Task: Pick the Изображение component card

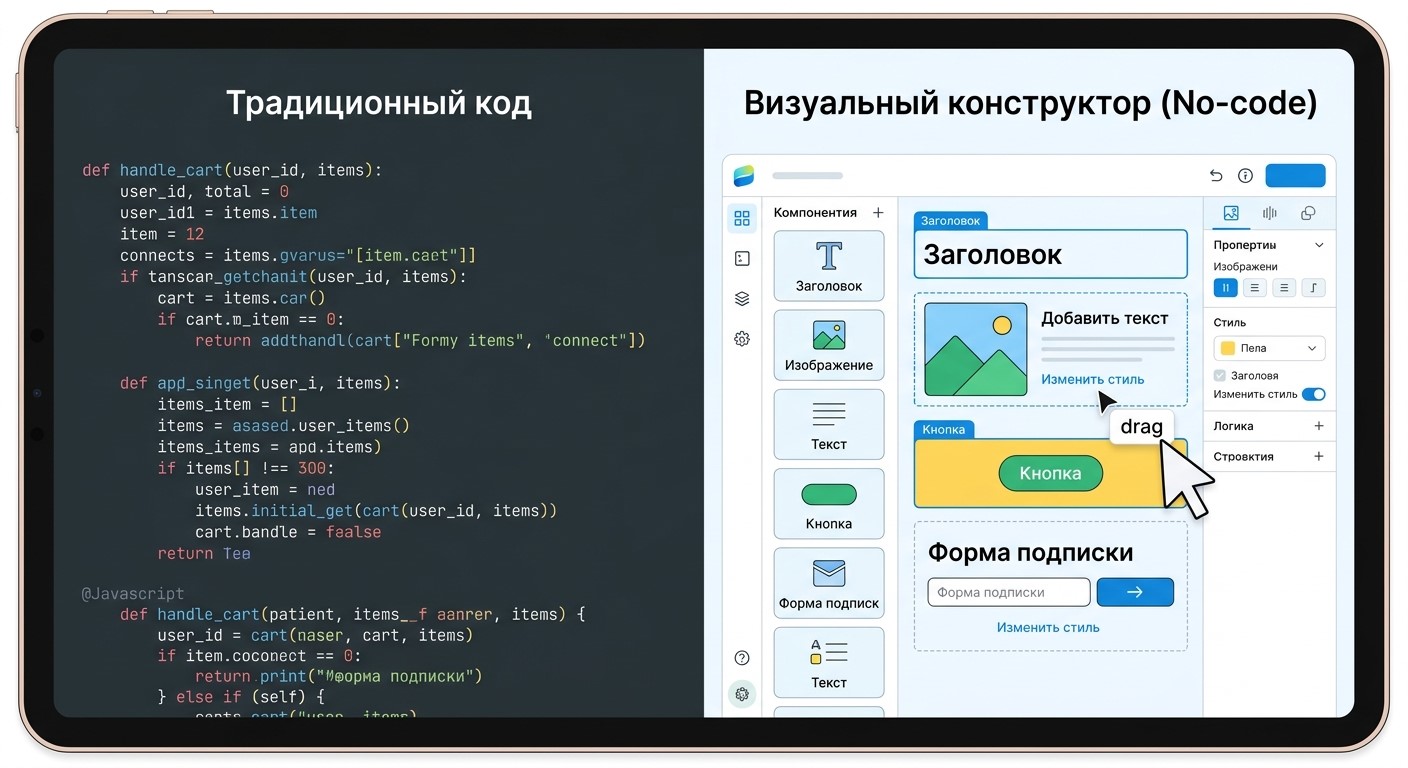Action: 829,345
